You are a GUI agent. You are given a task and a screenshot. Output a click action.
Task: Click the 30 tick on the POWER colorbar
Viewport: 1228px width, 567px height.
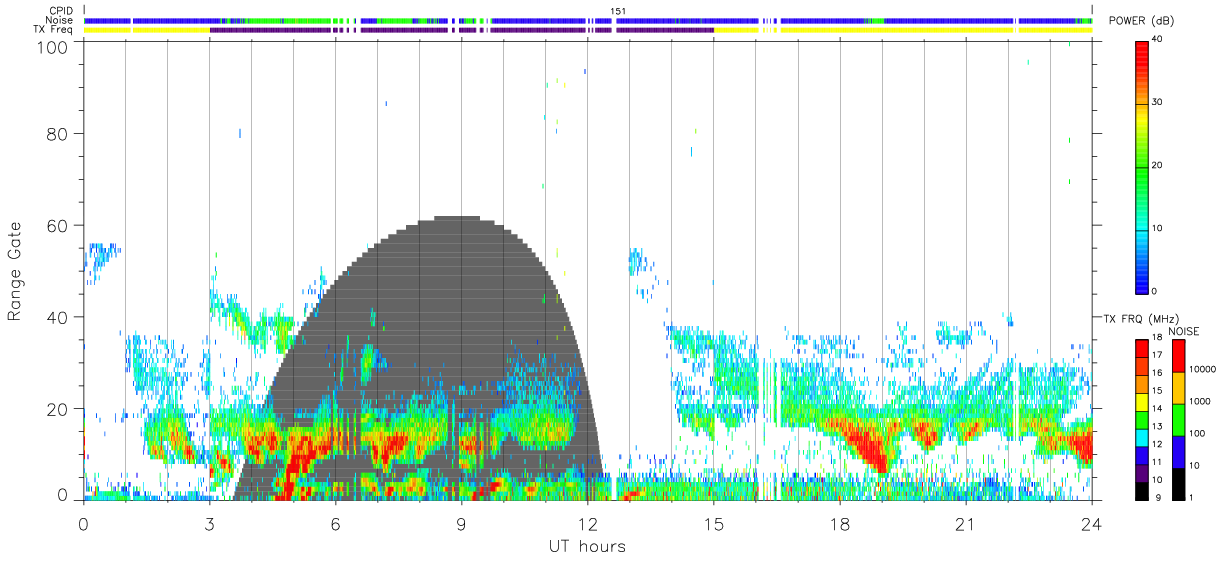point(1158,103)
